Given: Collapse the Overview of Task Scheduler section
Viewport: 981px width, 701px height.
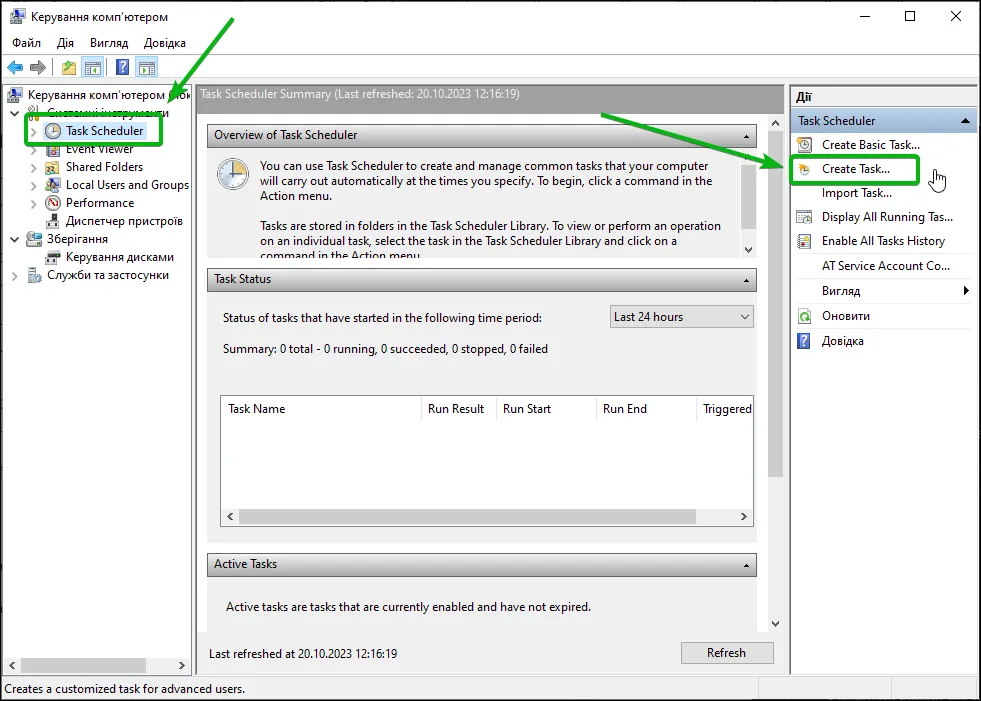Looking at the screenshot, I should click(746, 136).
